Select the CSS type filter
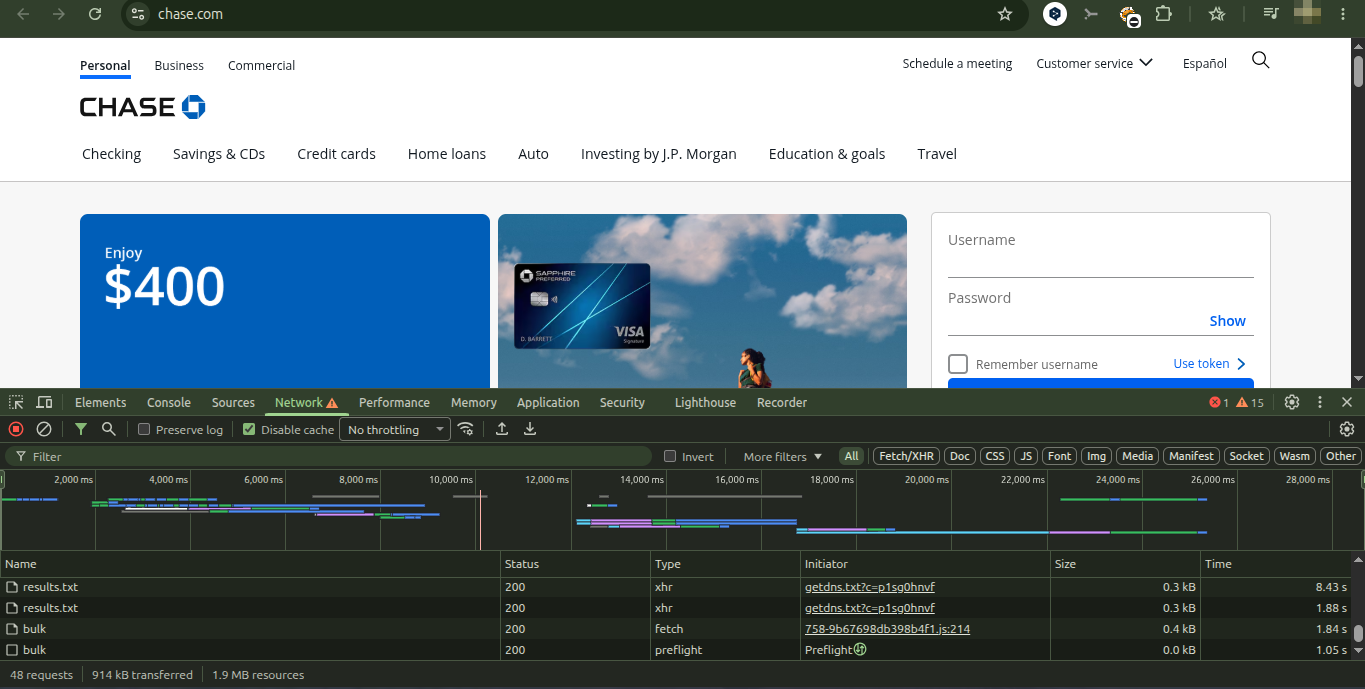Screen dimensions: 1365x689 tap(994, 456)
